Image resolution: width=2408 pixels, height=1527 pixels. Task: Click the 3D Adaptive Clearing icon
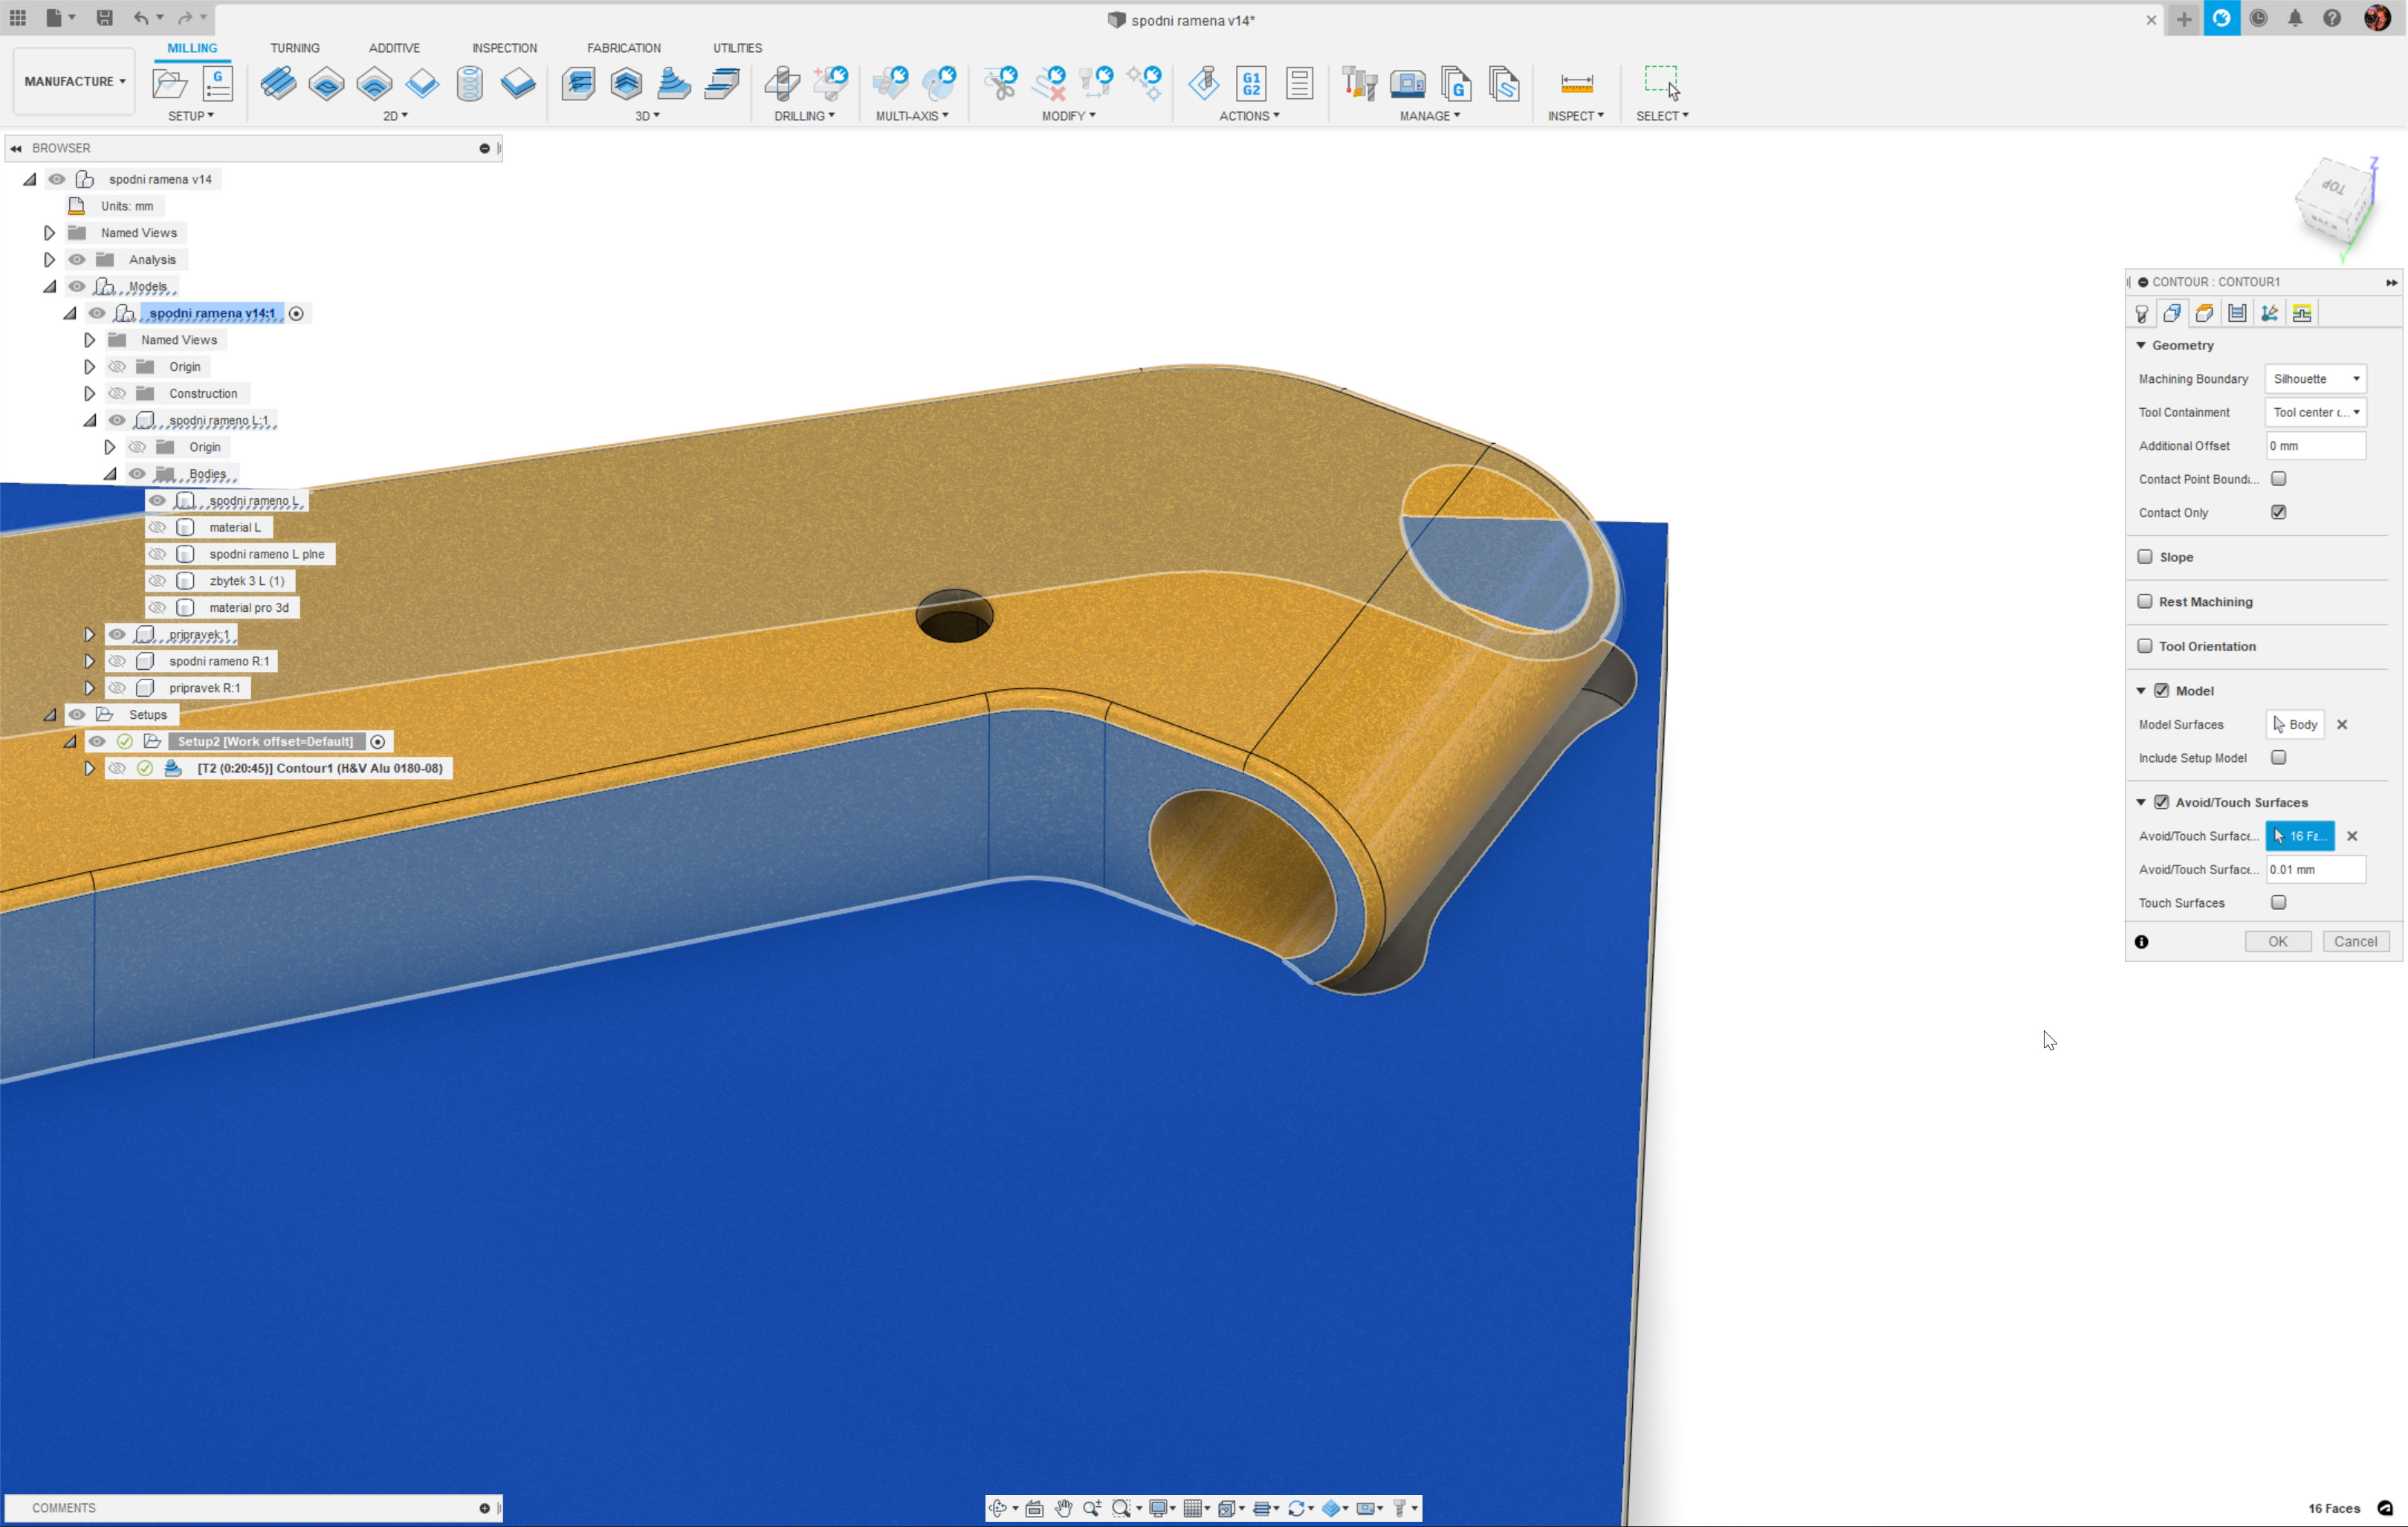(x=579, y=84)
